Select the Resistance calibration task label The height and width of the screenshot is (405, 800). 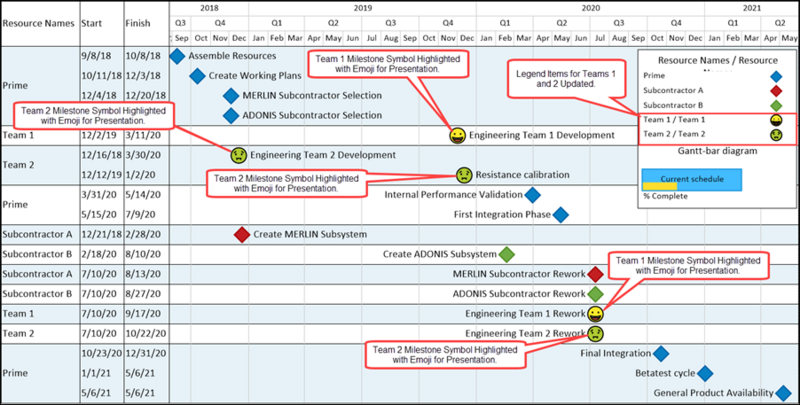(x=522, y=175)
